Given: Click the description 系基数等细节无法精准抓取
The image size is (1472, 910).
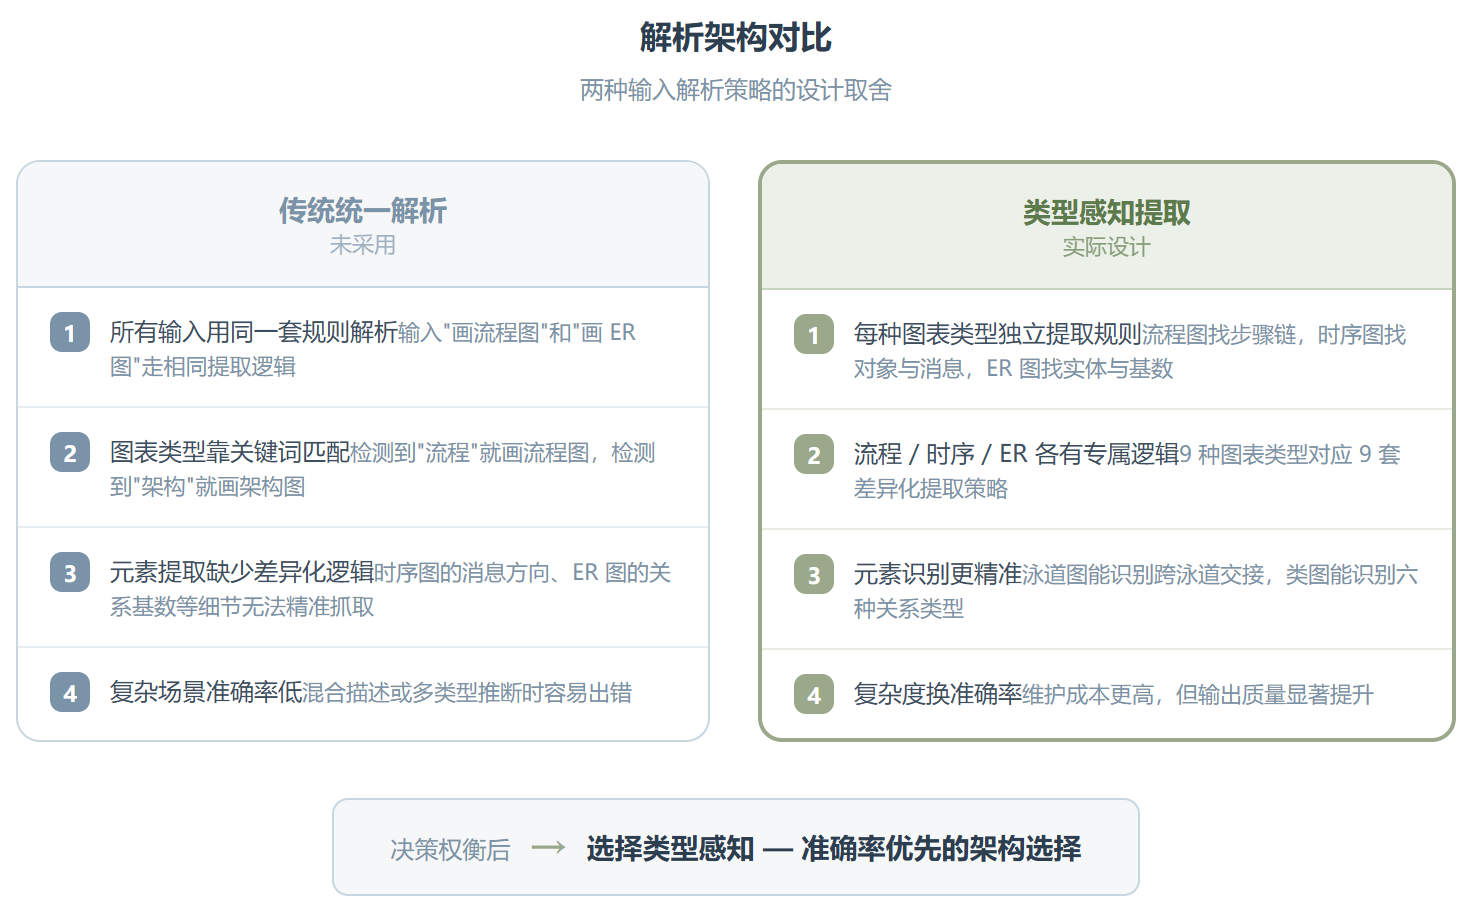Looking at the screenshot, I should click(x=242, y=607).
